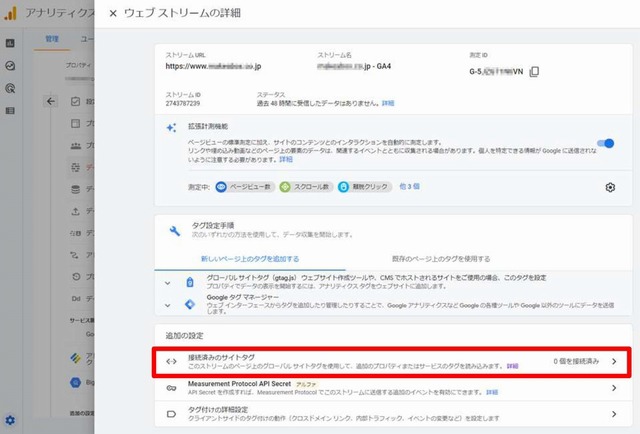Click the Data Streams icon in admin list
Viewport: 640px width, 434px height.
(76, 167)
